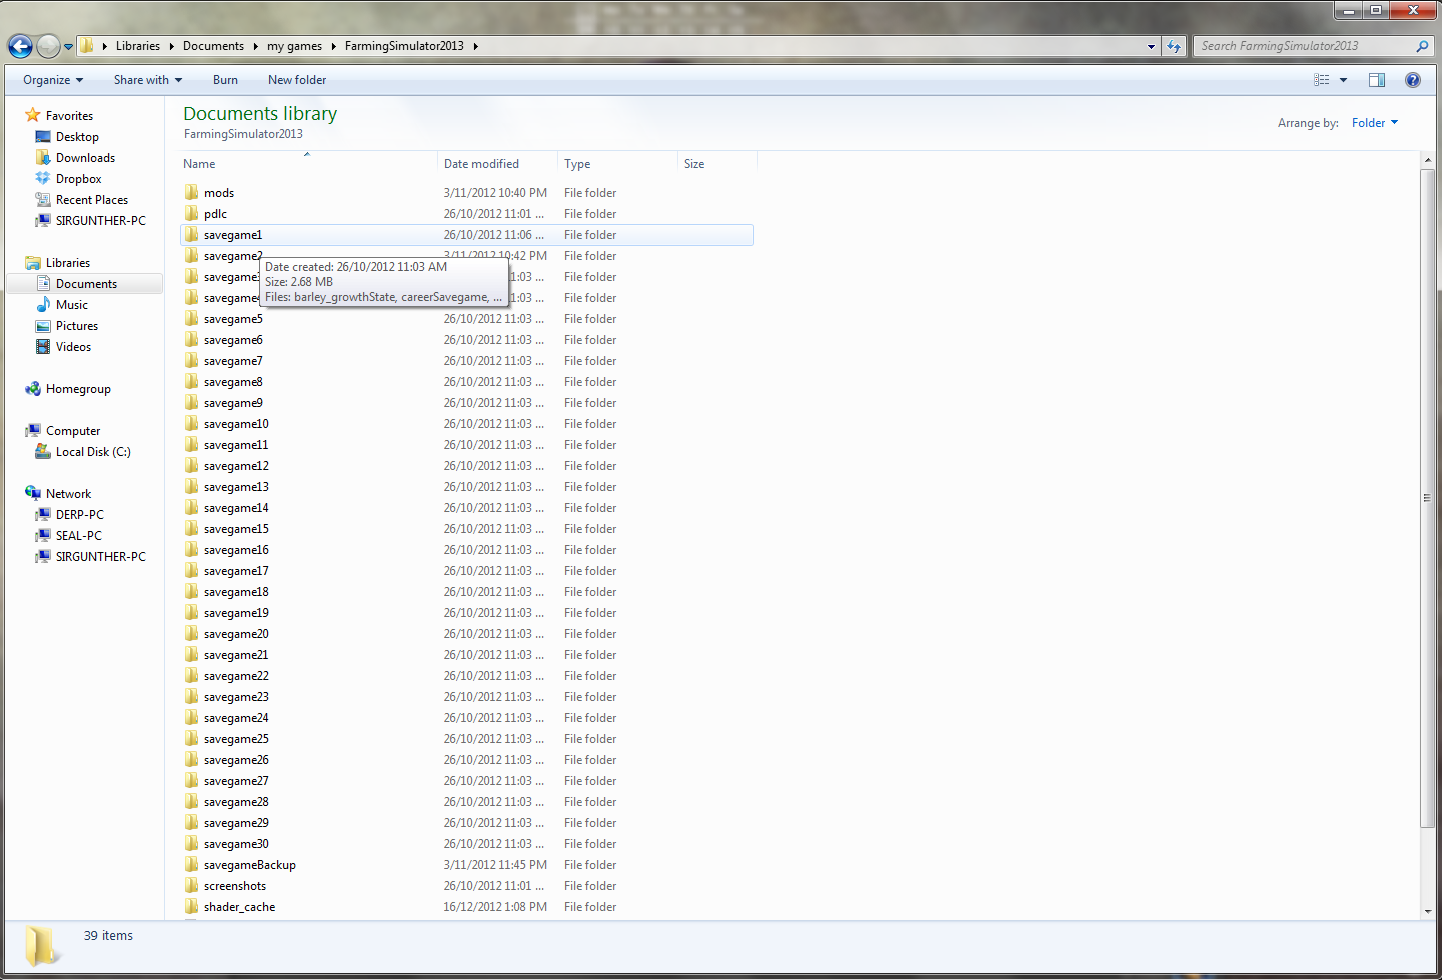Click the my games breadcrumb segment
1442x980 pixels.
pyautogui.click(x=294, y=46)
